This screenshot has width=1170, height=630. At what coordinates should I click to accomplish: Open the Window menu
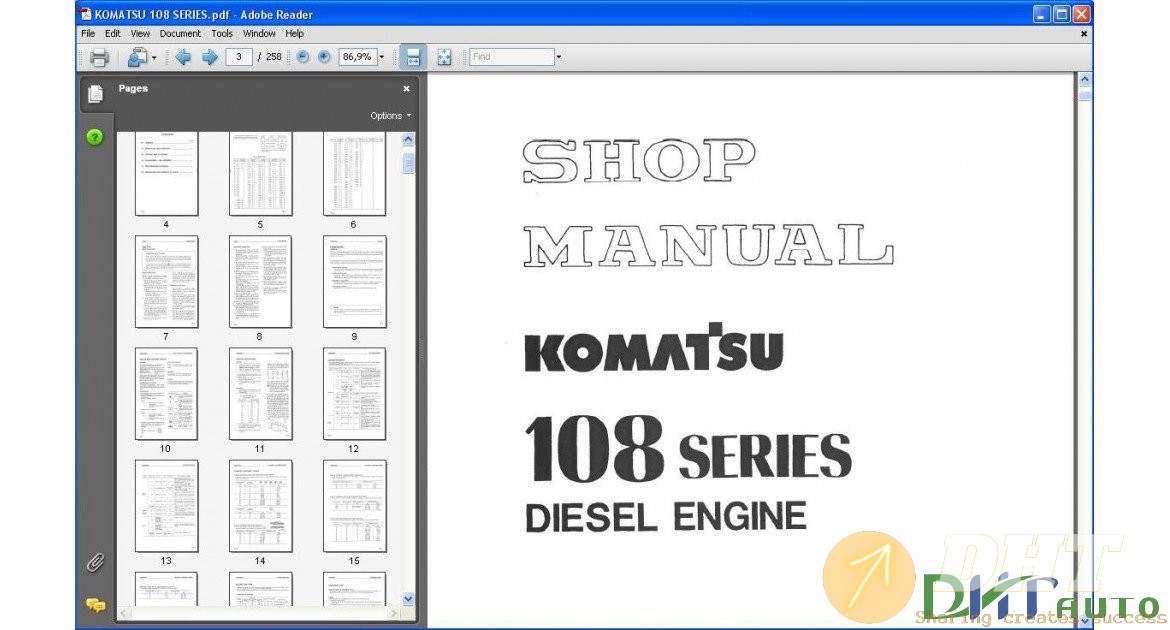tap(259, 34)
